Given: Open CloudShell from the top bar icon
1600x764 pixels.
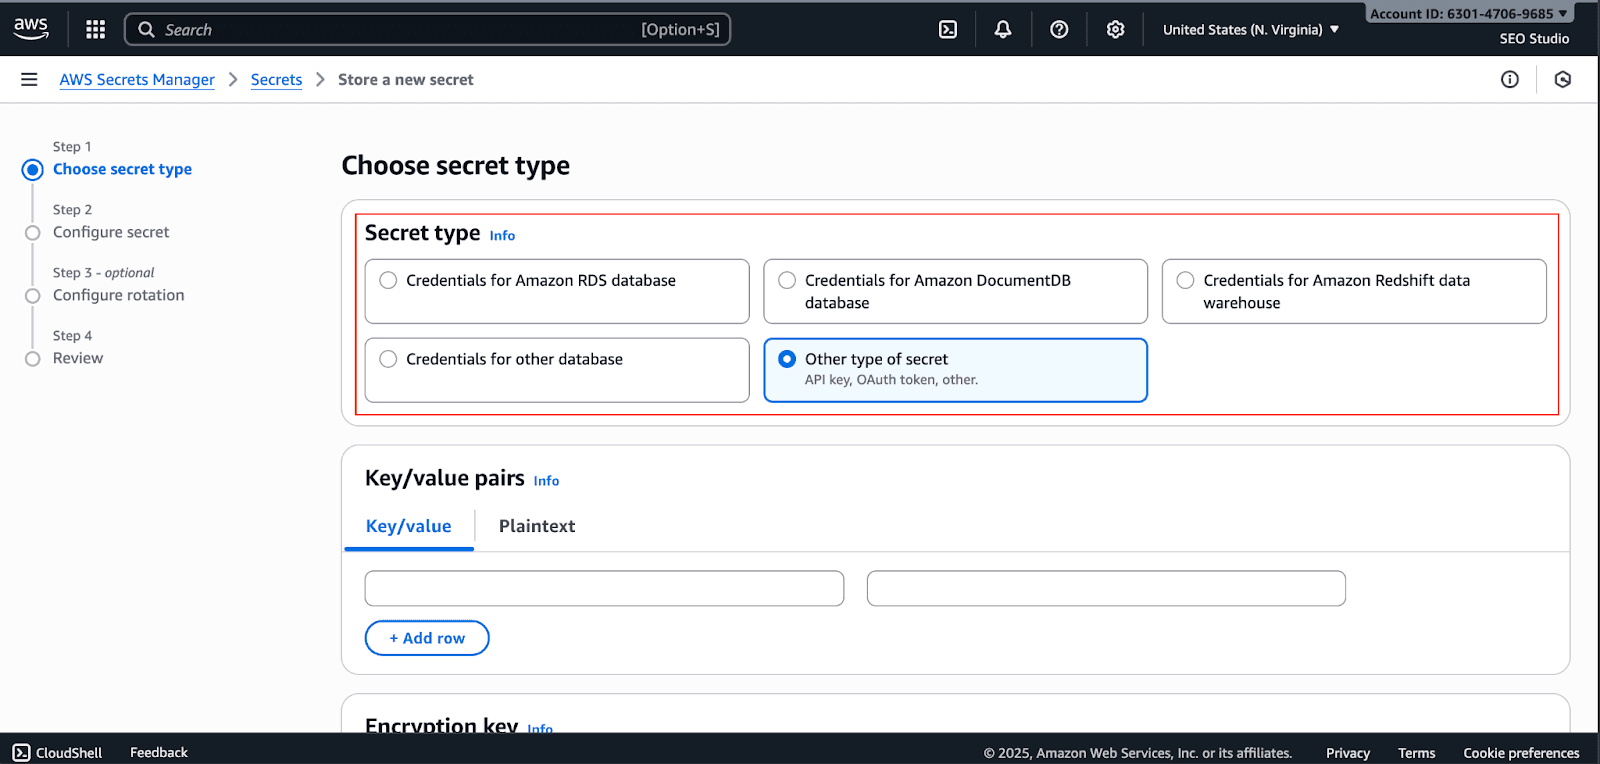Looking at the screenshot, I should click(x=948, y=29).
